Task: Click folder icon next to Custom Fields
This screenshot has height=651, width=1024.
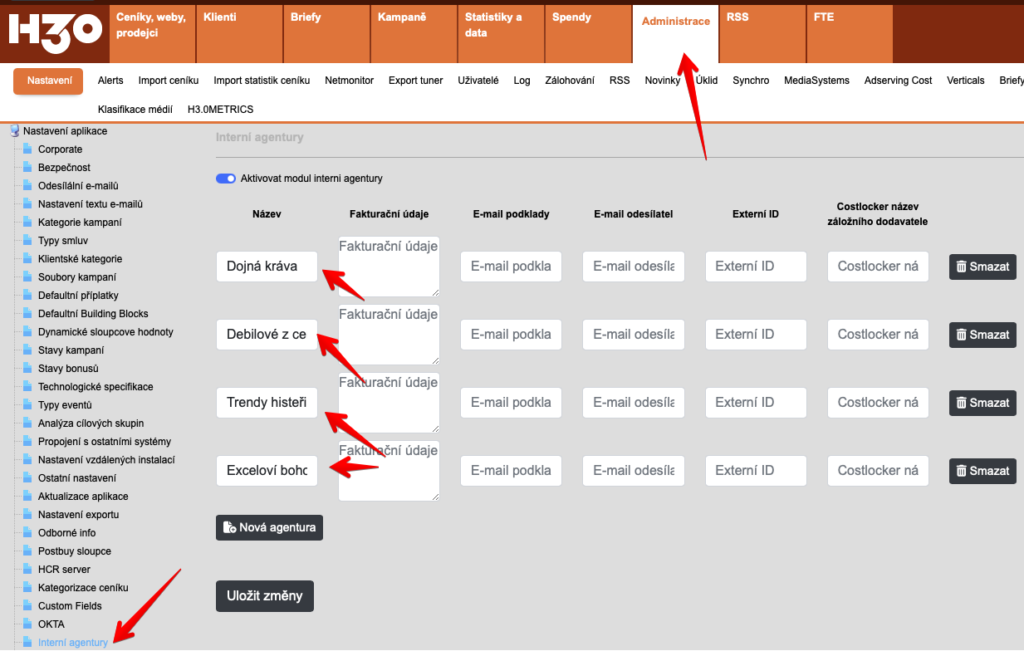Action: [x=28, y=606]
